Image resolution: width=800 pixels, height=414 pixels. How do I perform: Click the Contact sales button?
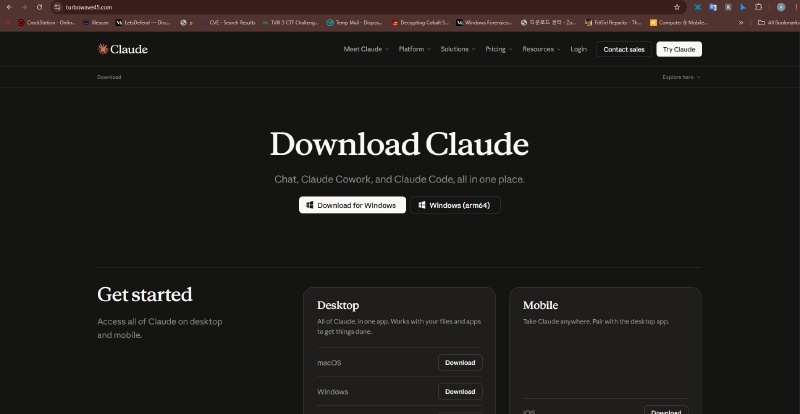(623, 49)
